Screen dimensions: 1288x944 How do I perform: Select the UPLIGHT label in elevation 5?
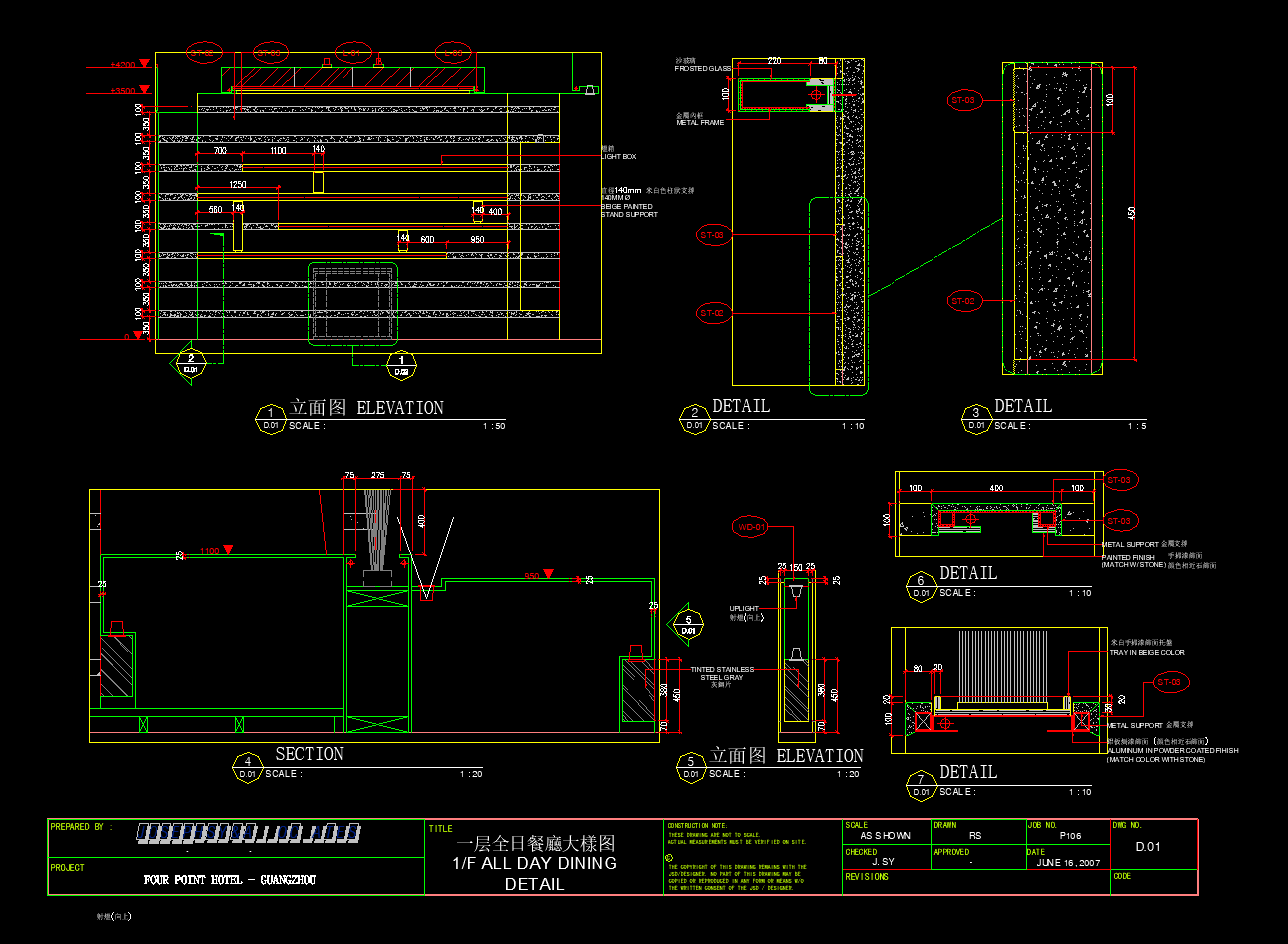tap(744, 608)
